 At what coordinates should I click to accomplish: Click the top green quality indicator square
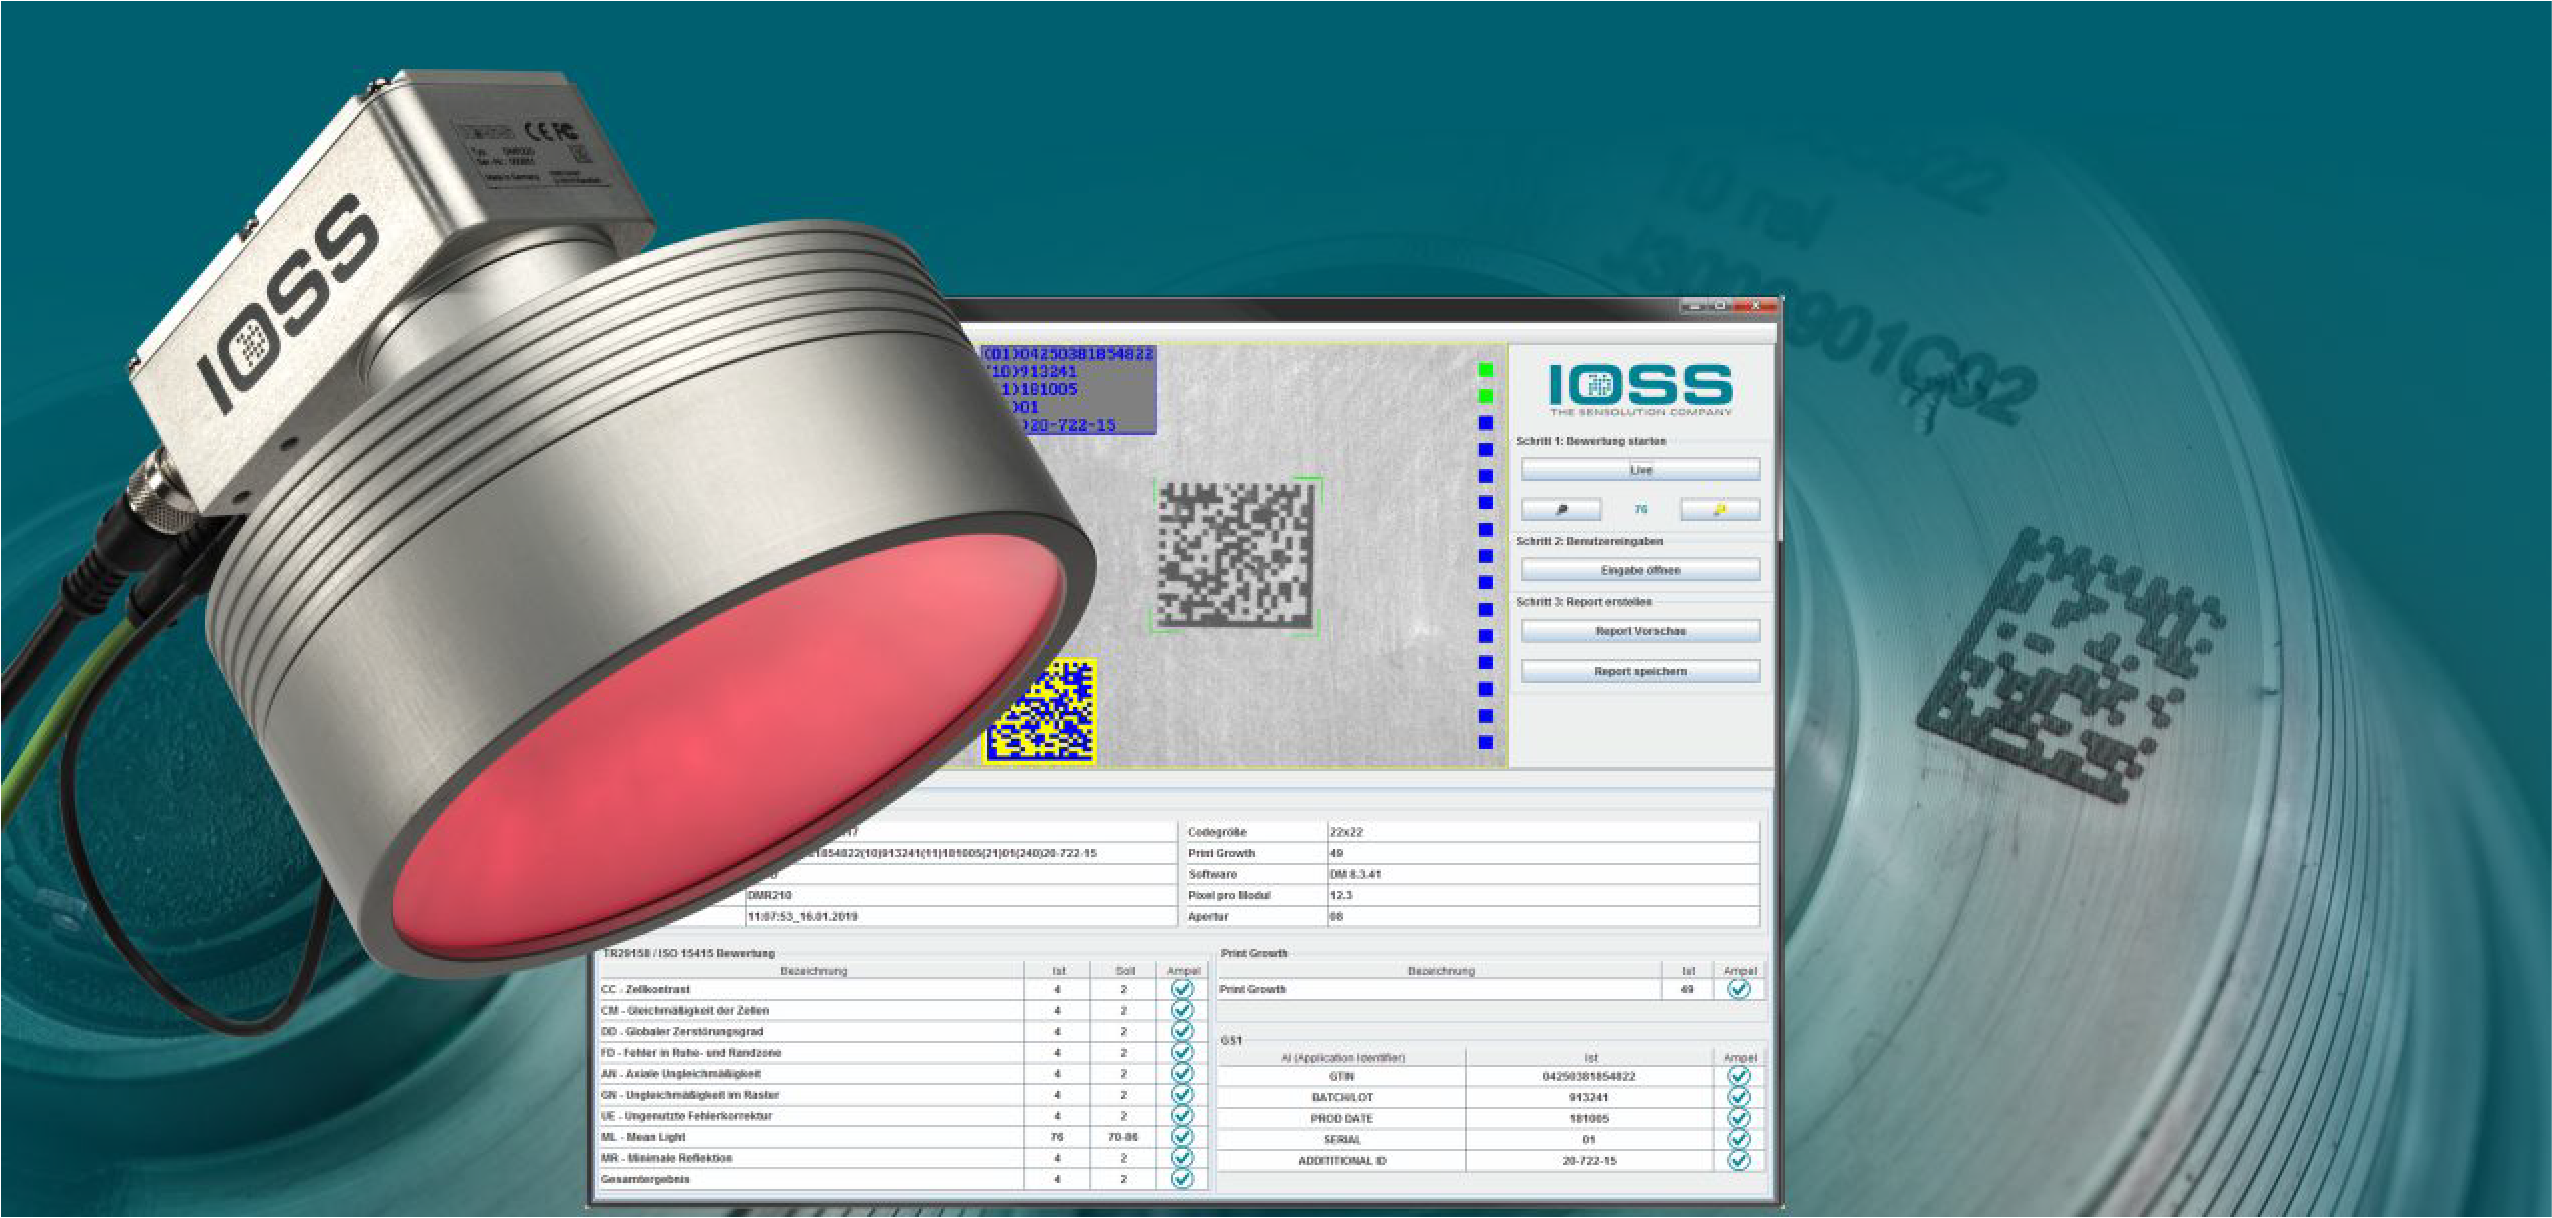click(x=1486, y=369)
